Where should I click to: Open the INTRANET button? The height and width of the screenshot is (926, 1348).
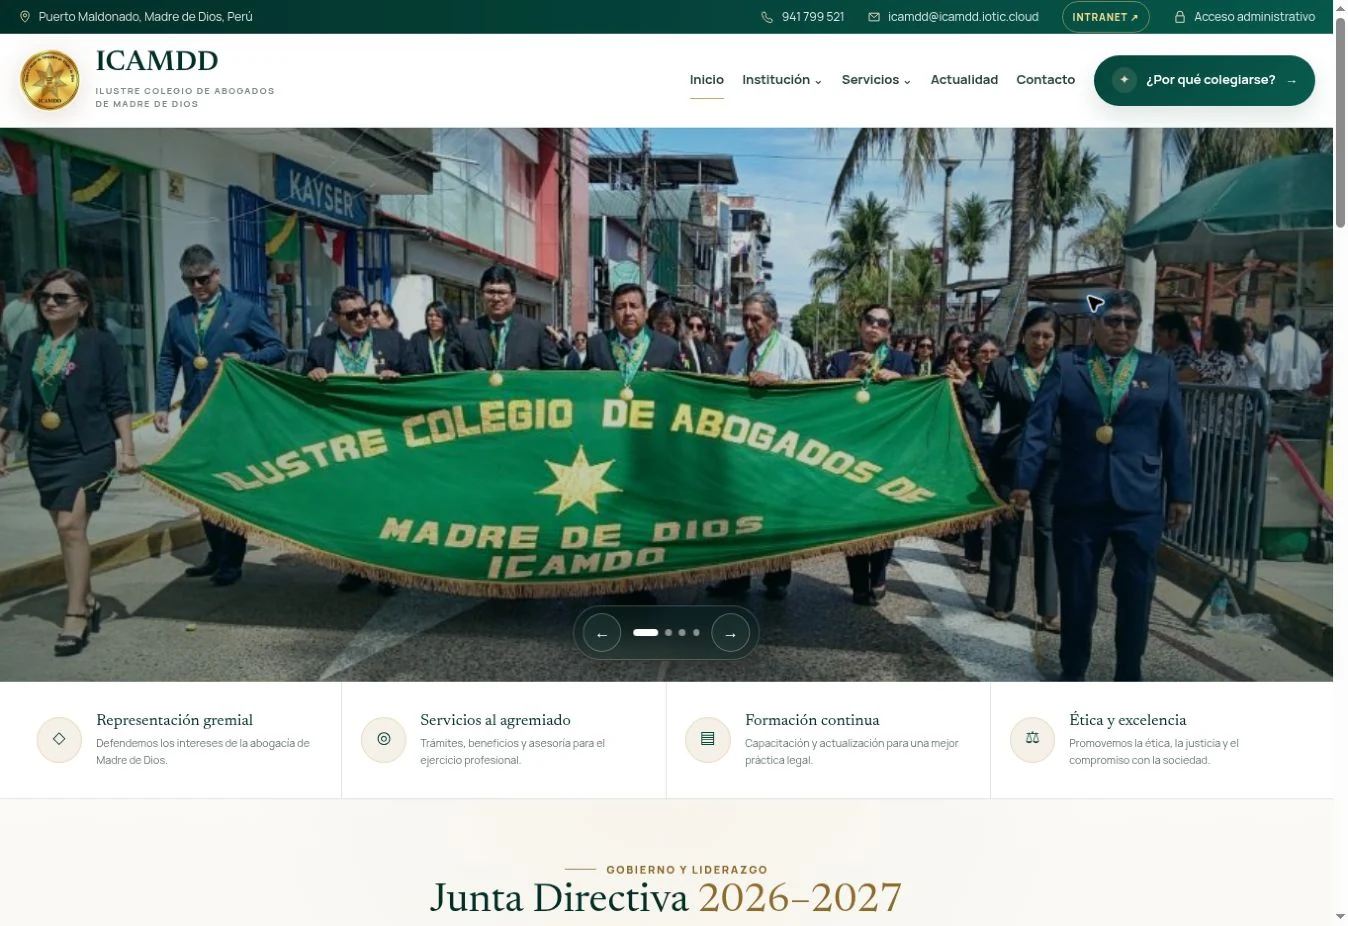(1105, 17)
